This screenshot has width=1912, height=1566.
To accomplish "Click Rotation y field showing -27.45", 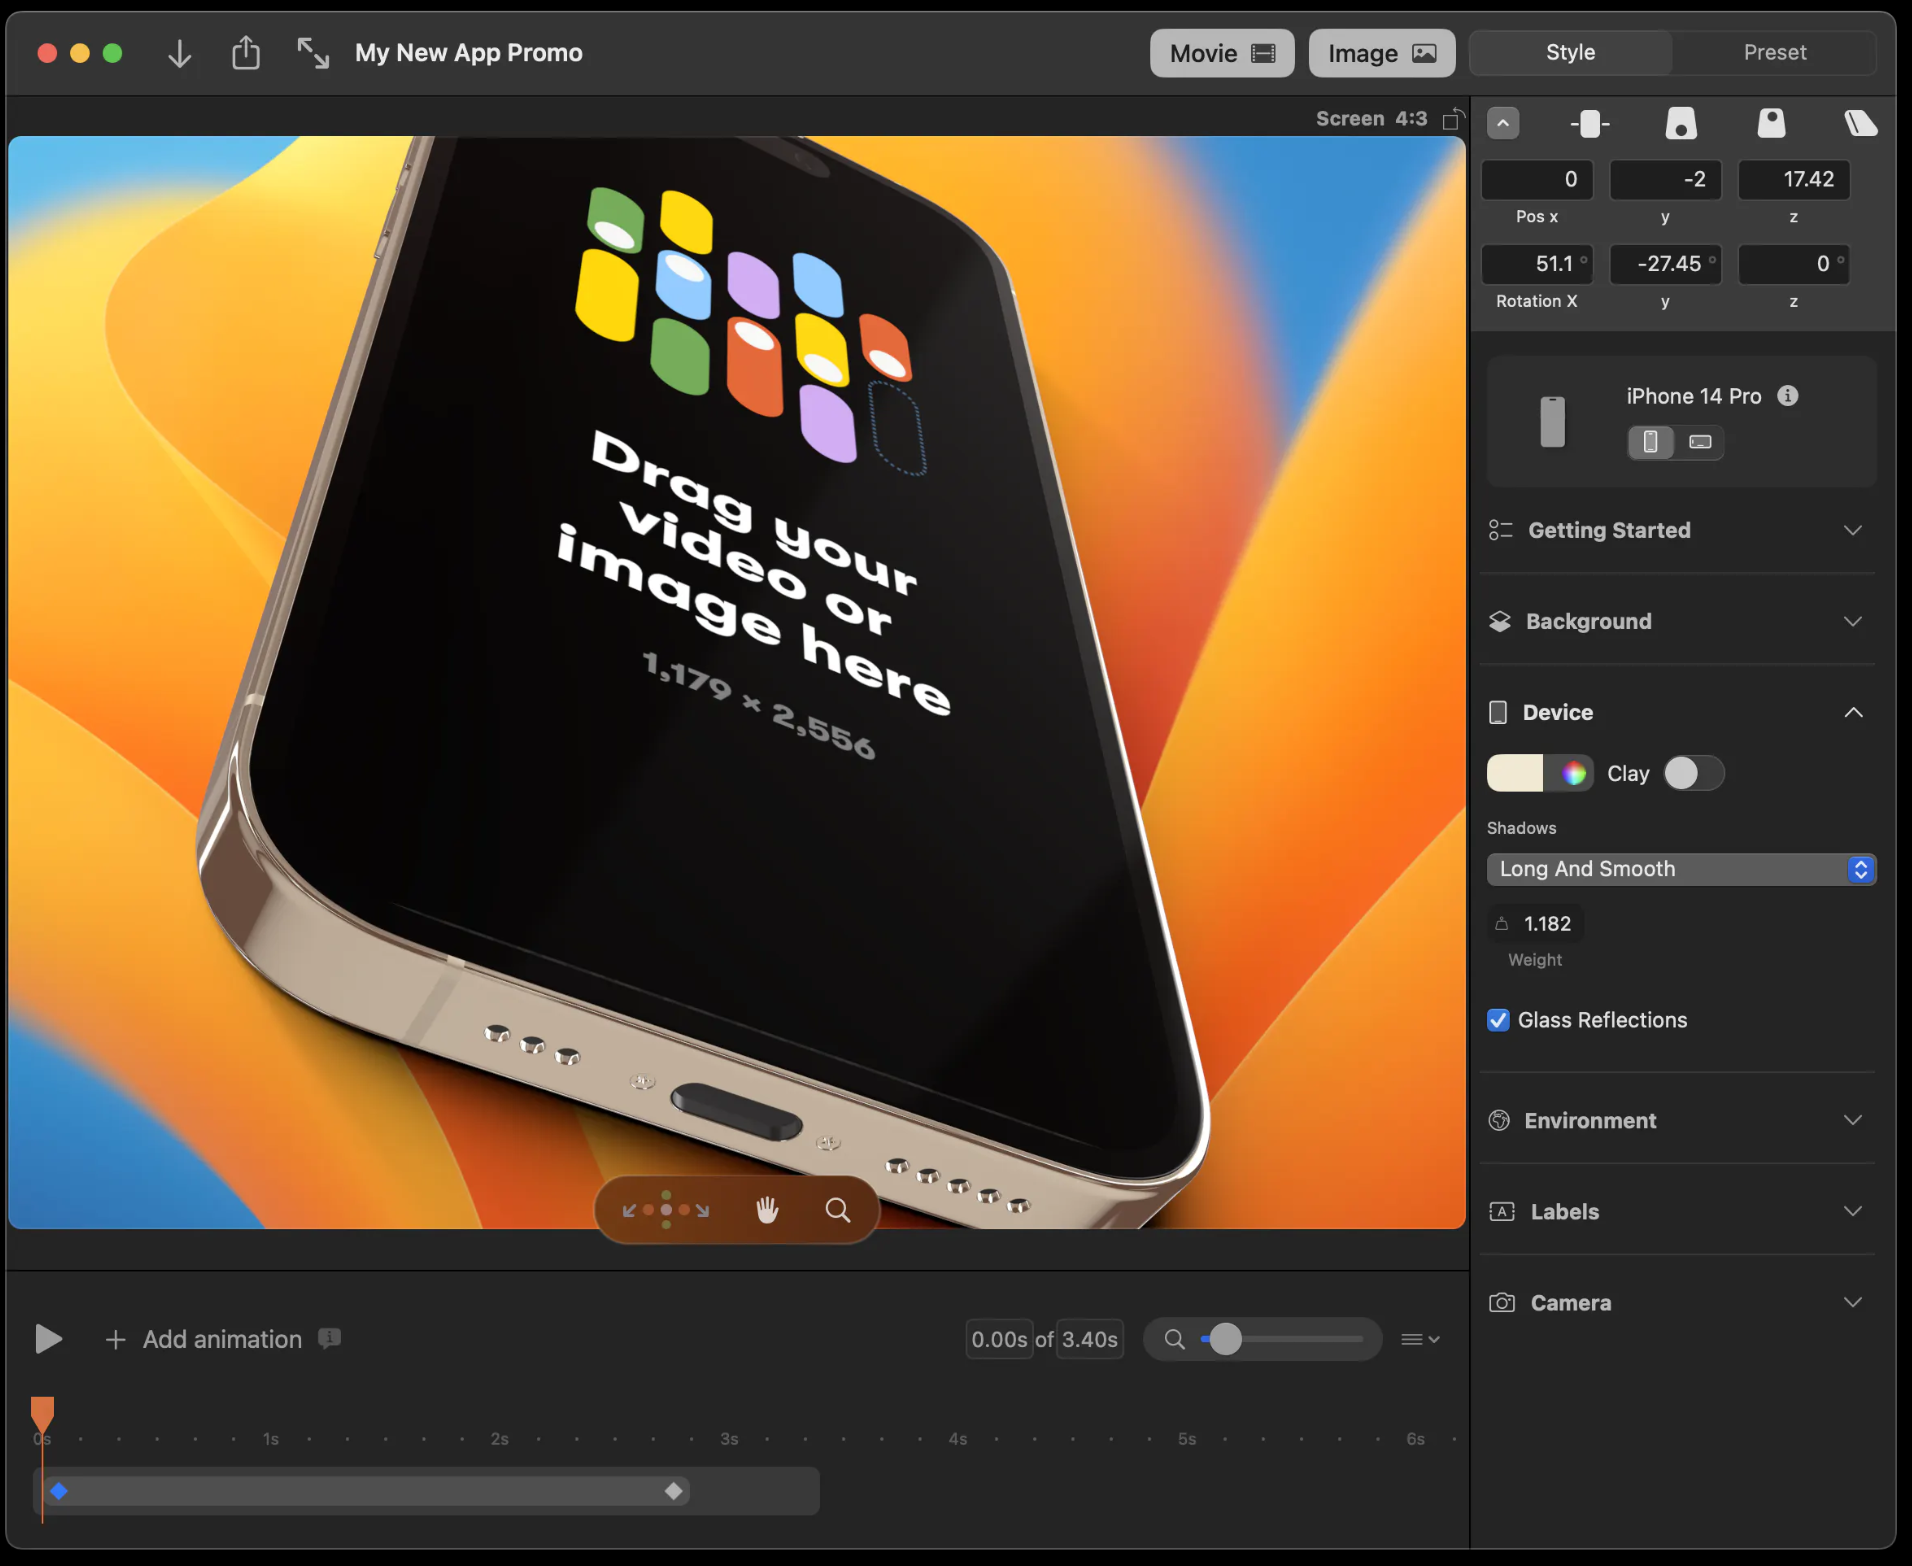I will pos(1665,264).
